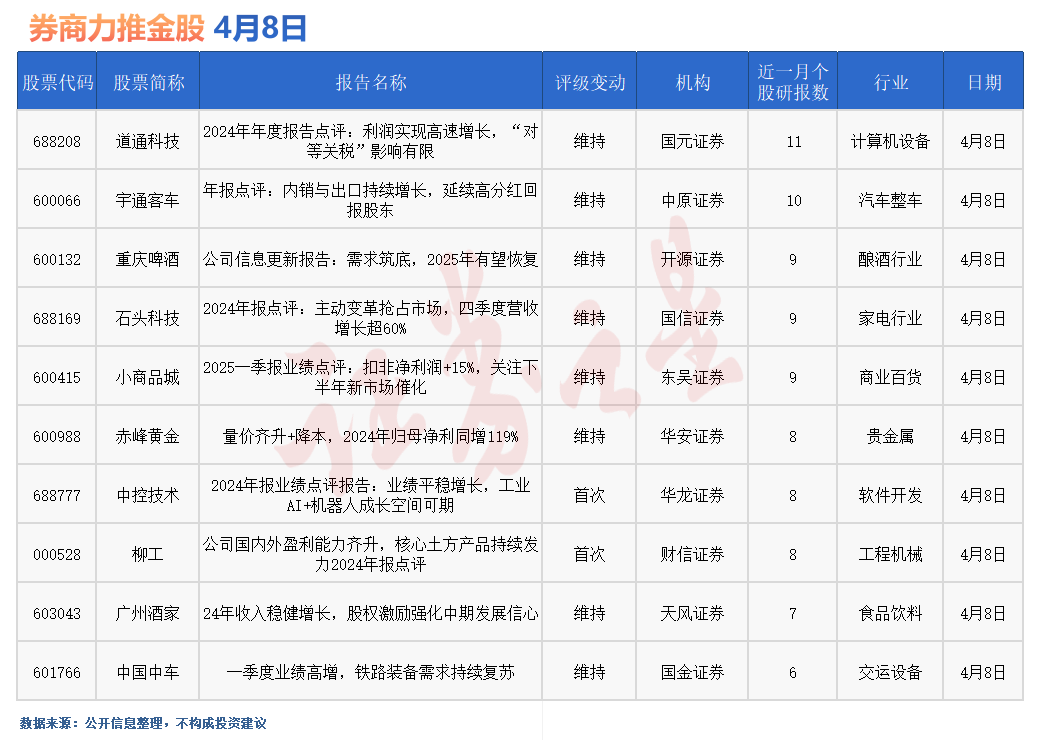Click industry 软件开发
Image resolution: width=1042 pixels, height=740 pixels.
890,496
